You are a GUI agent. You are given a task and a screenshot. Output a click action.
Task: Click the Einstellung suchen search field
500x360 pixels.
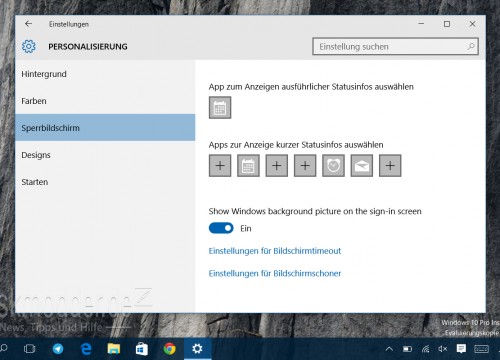point(395,46)
